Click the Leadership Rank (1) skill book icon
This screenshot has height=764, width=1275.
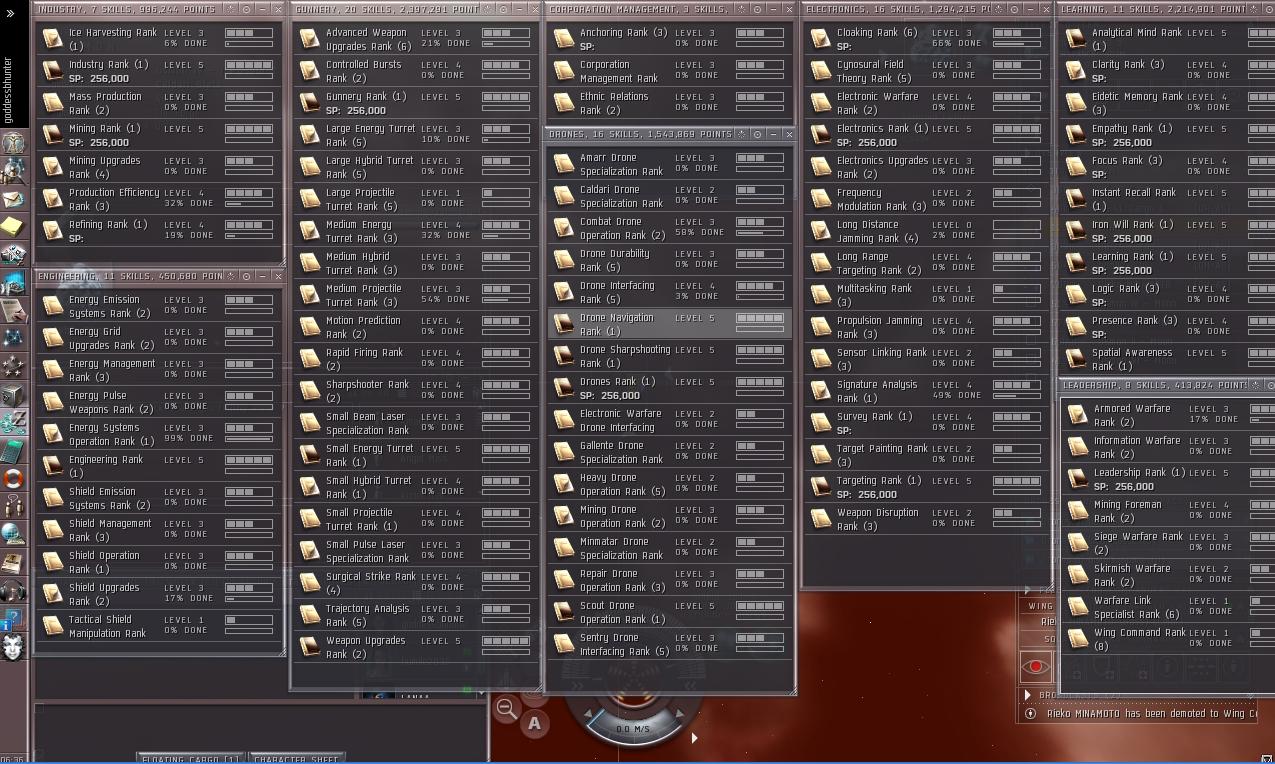pyautogui.click(x=1077, y=479)
